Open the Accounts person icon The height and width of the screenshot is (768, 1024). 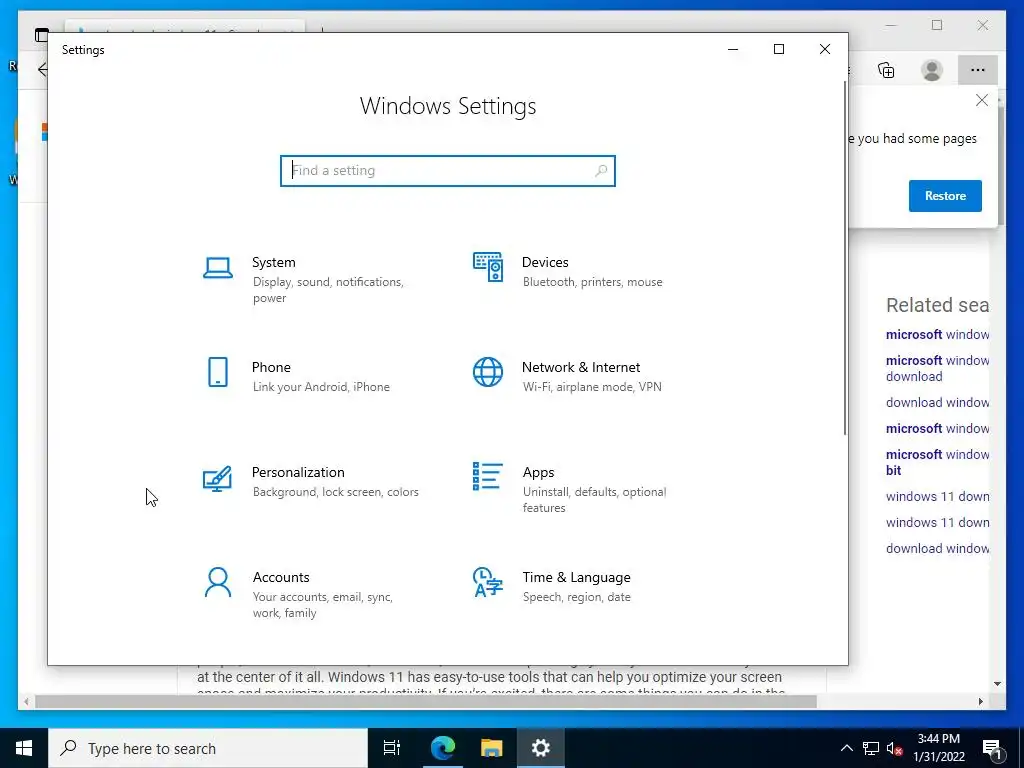[217, 583]
